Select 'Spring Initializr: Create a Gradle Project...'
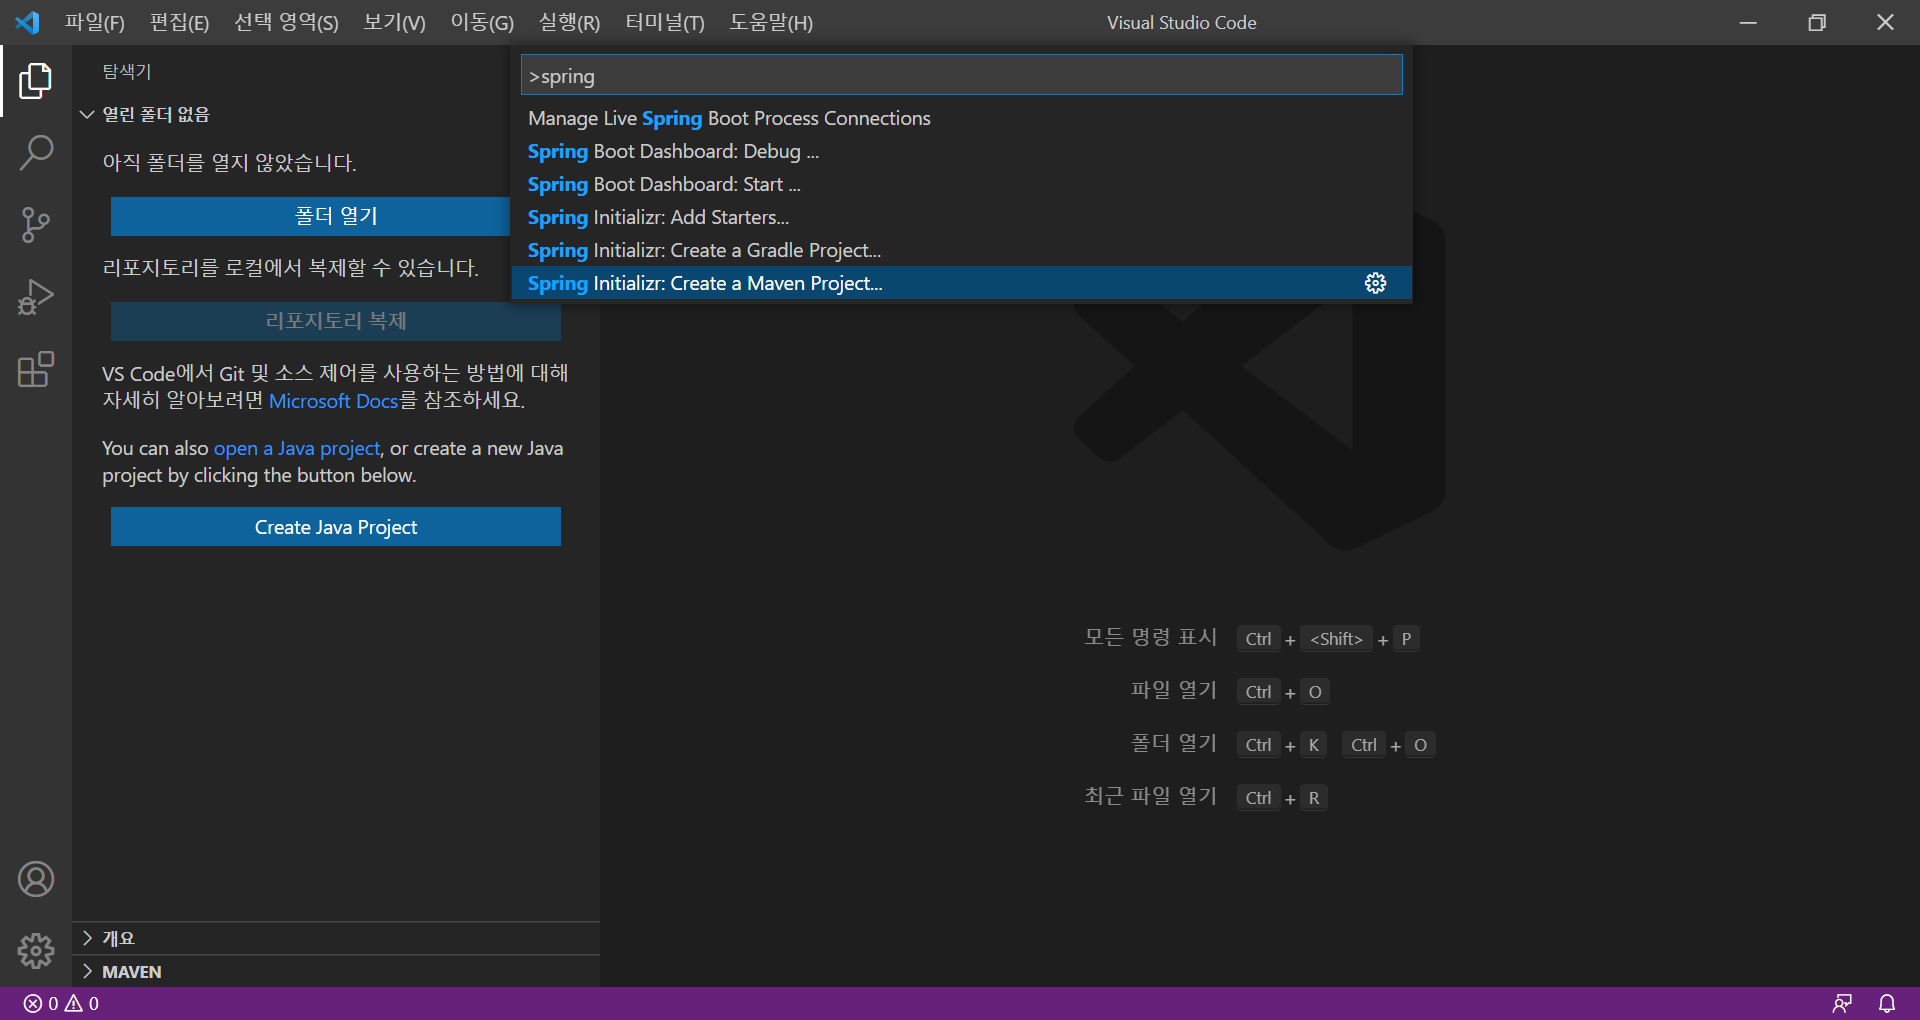1920x1020 pixels. click(962, 250)
